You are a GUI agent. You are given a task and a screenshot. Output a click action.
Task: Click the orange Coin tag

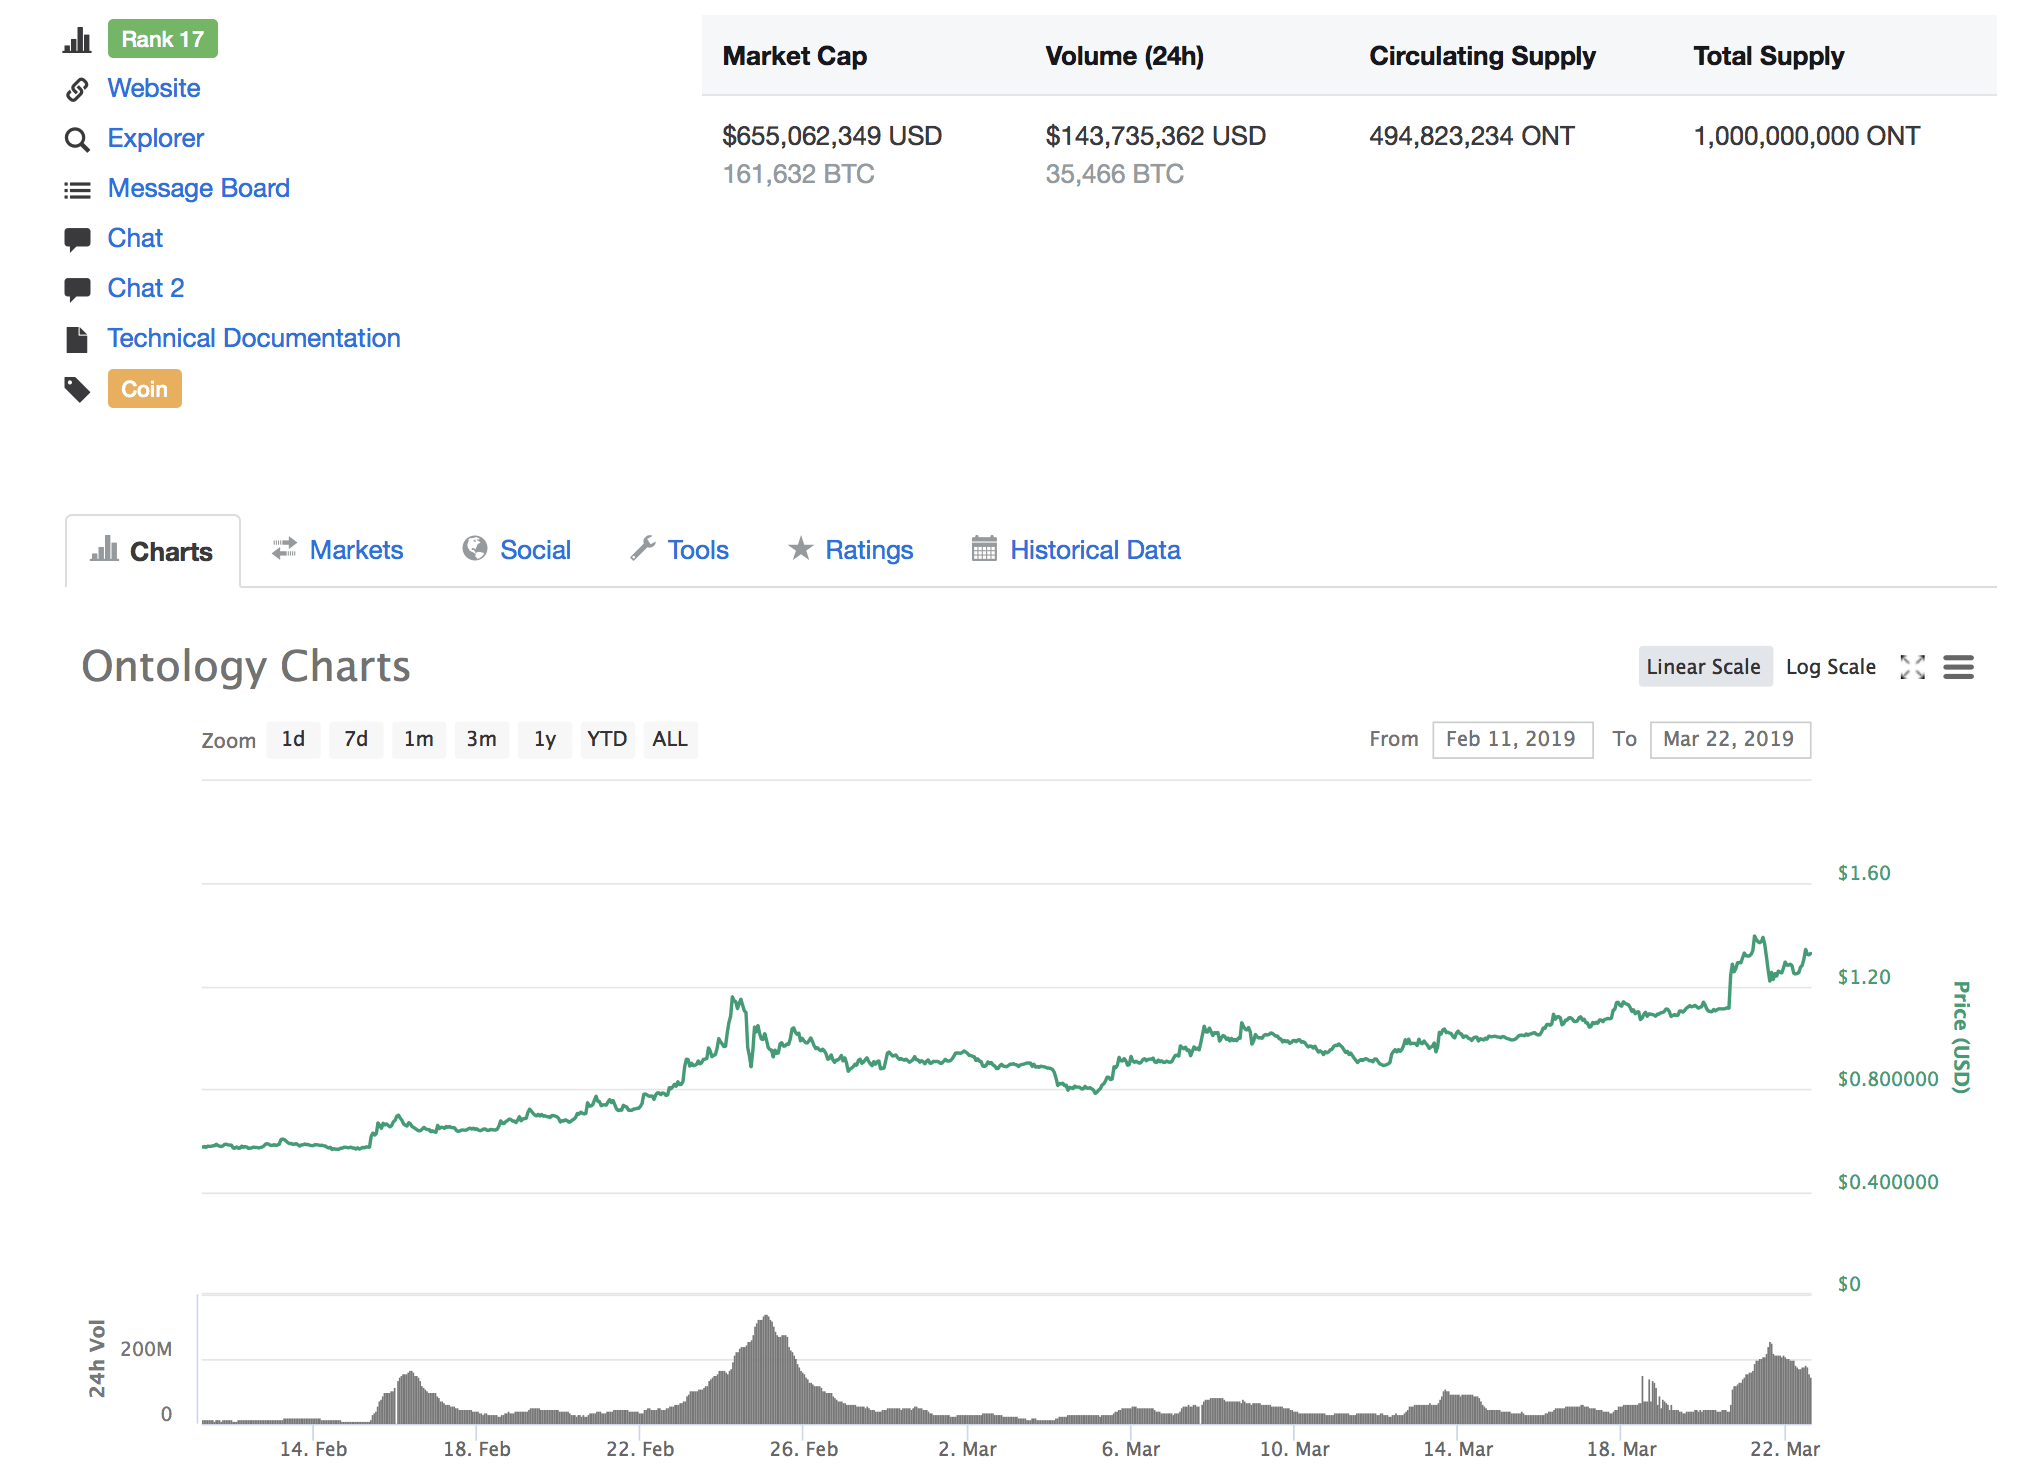click(145, 389)
